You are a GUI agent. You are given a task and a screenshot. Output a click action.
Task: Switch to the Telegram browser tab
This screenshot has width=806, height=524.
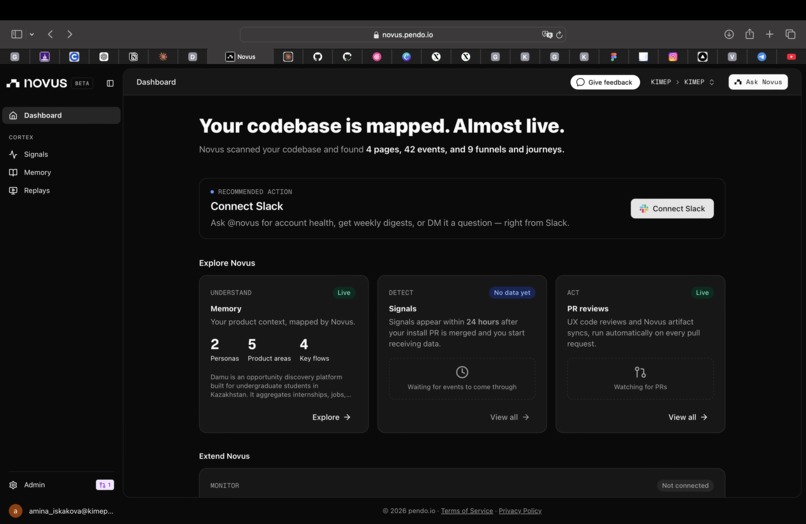tap(762, 57)
